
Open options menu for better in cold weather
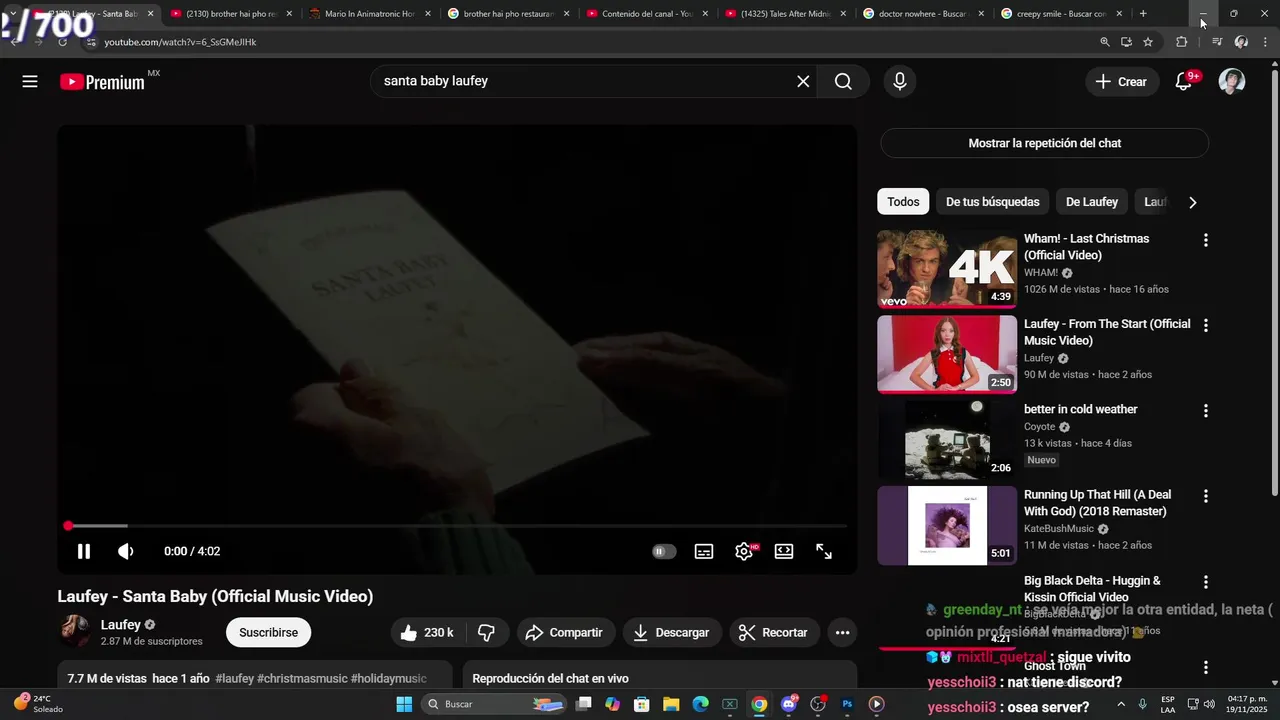click(x=1205, y=411)
